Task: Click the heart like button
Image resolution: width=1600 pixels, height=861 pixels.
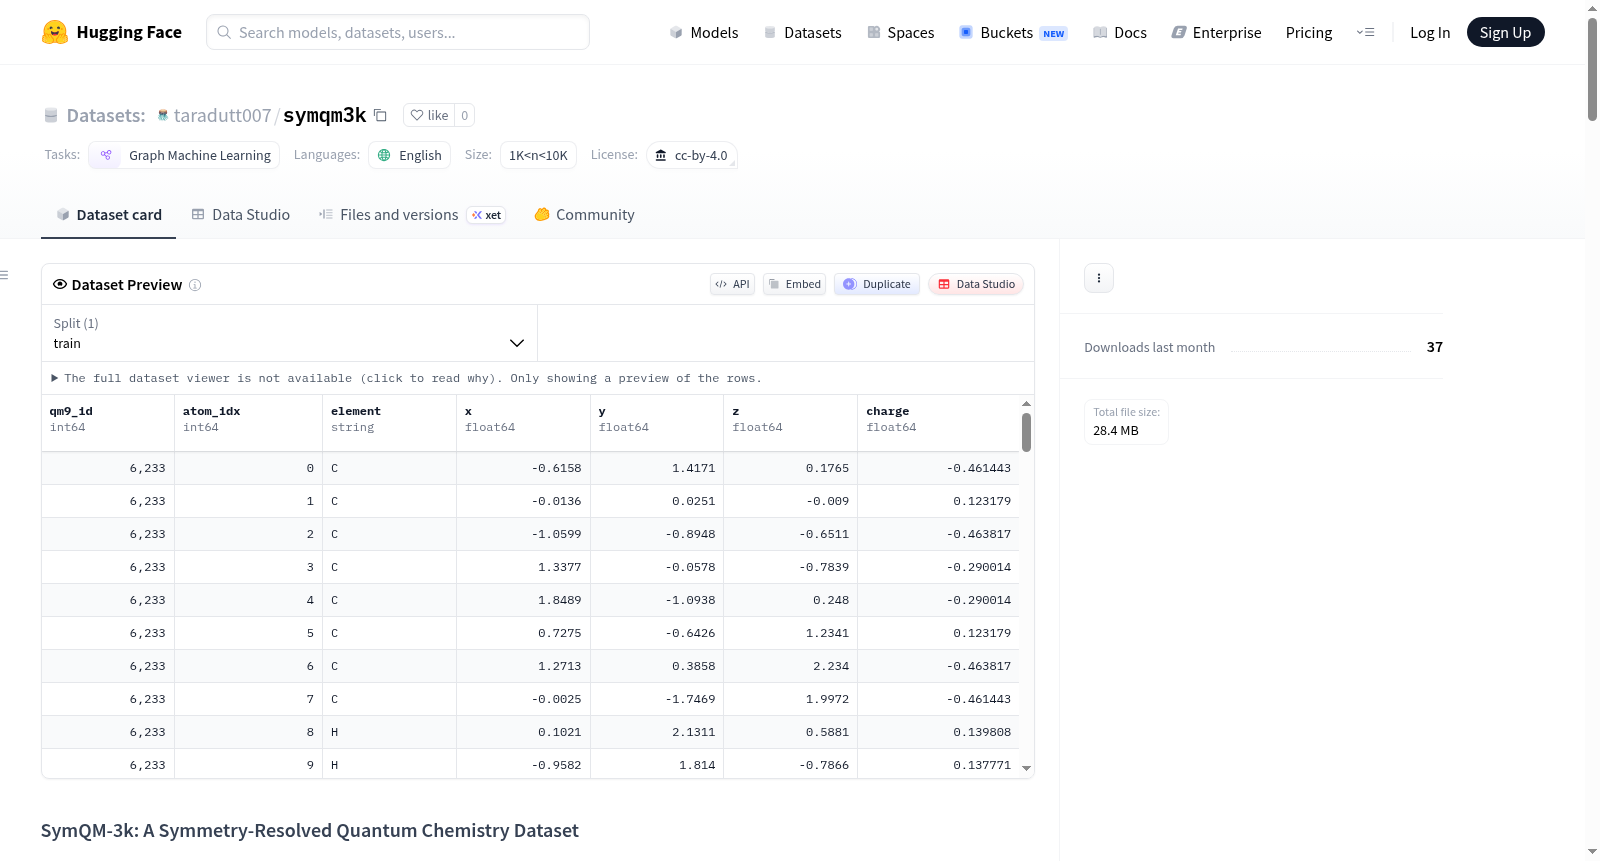Action: [x=429, y=115]
